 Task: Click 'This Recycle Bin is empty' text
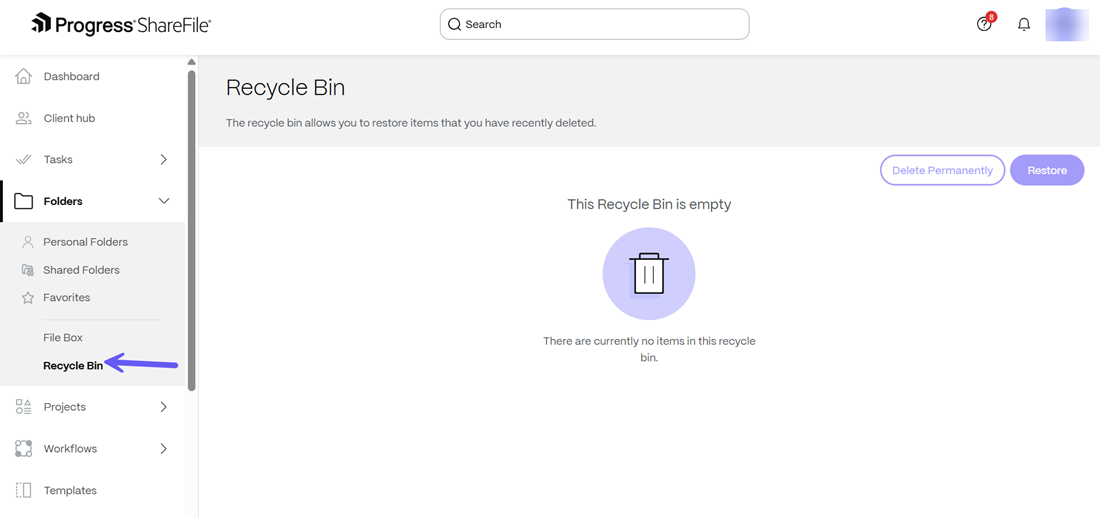[x=649, y=204]
